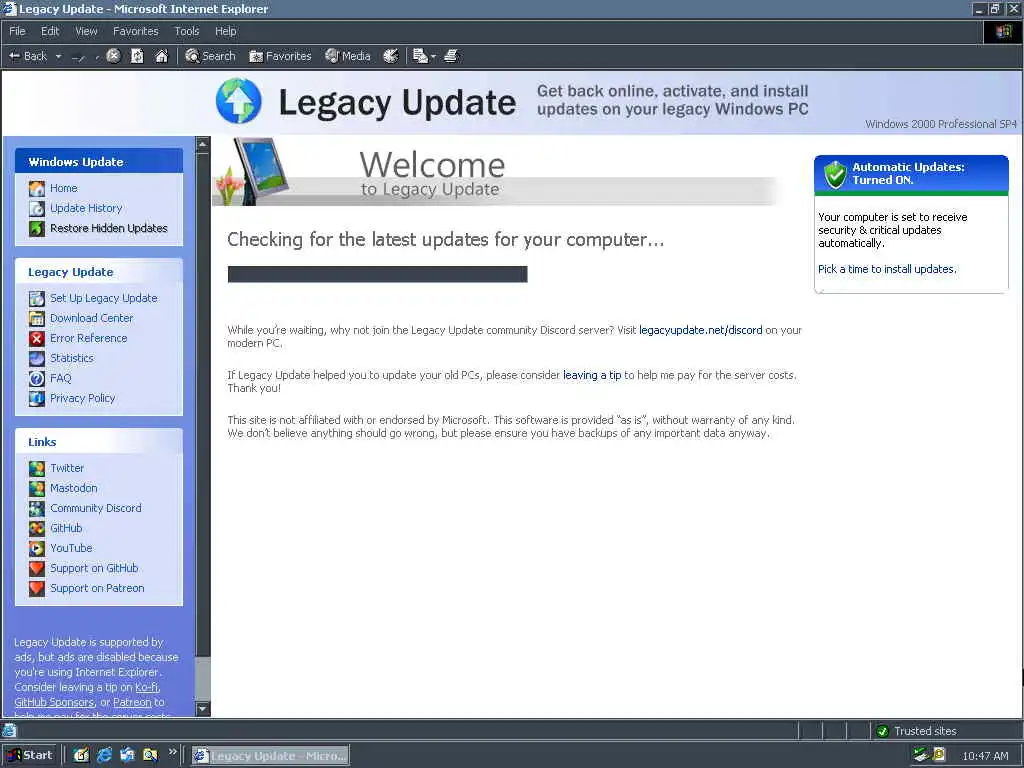The height and width of the screenshot is (768, 1024).
Task: Click the Mail toolbar icon
Action: click(x=420, y=56)
